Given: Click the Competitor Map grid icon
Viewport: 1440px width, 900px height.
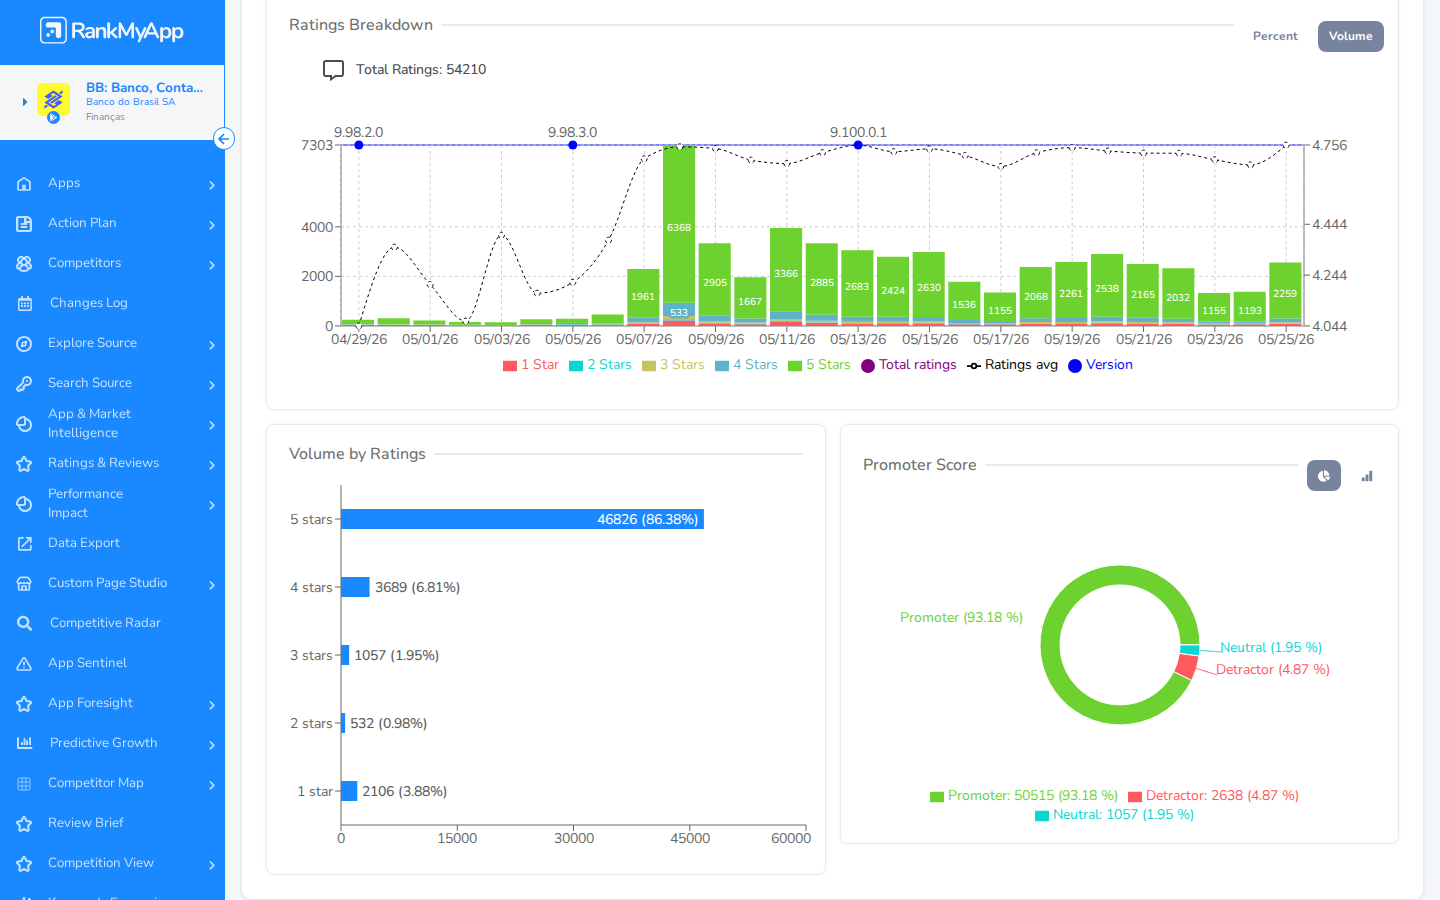Looking at the screenshot, I should click(24, 784).
